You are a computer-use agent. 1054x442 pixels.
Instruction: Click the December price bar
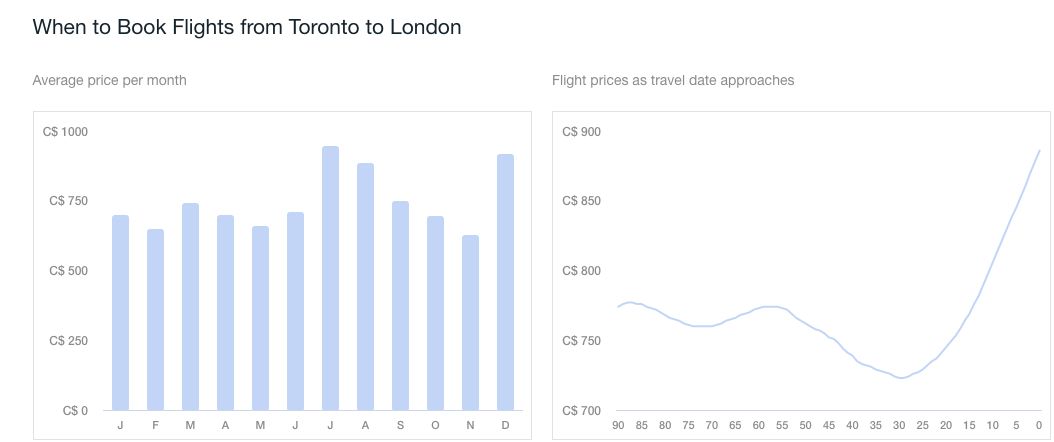pos(505,283)
